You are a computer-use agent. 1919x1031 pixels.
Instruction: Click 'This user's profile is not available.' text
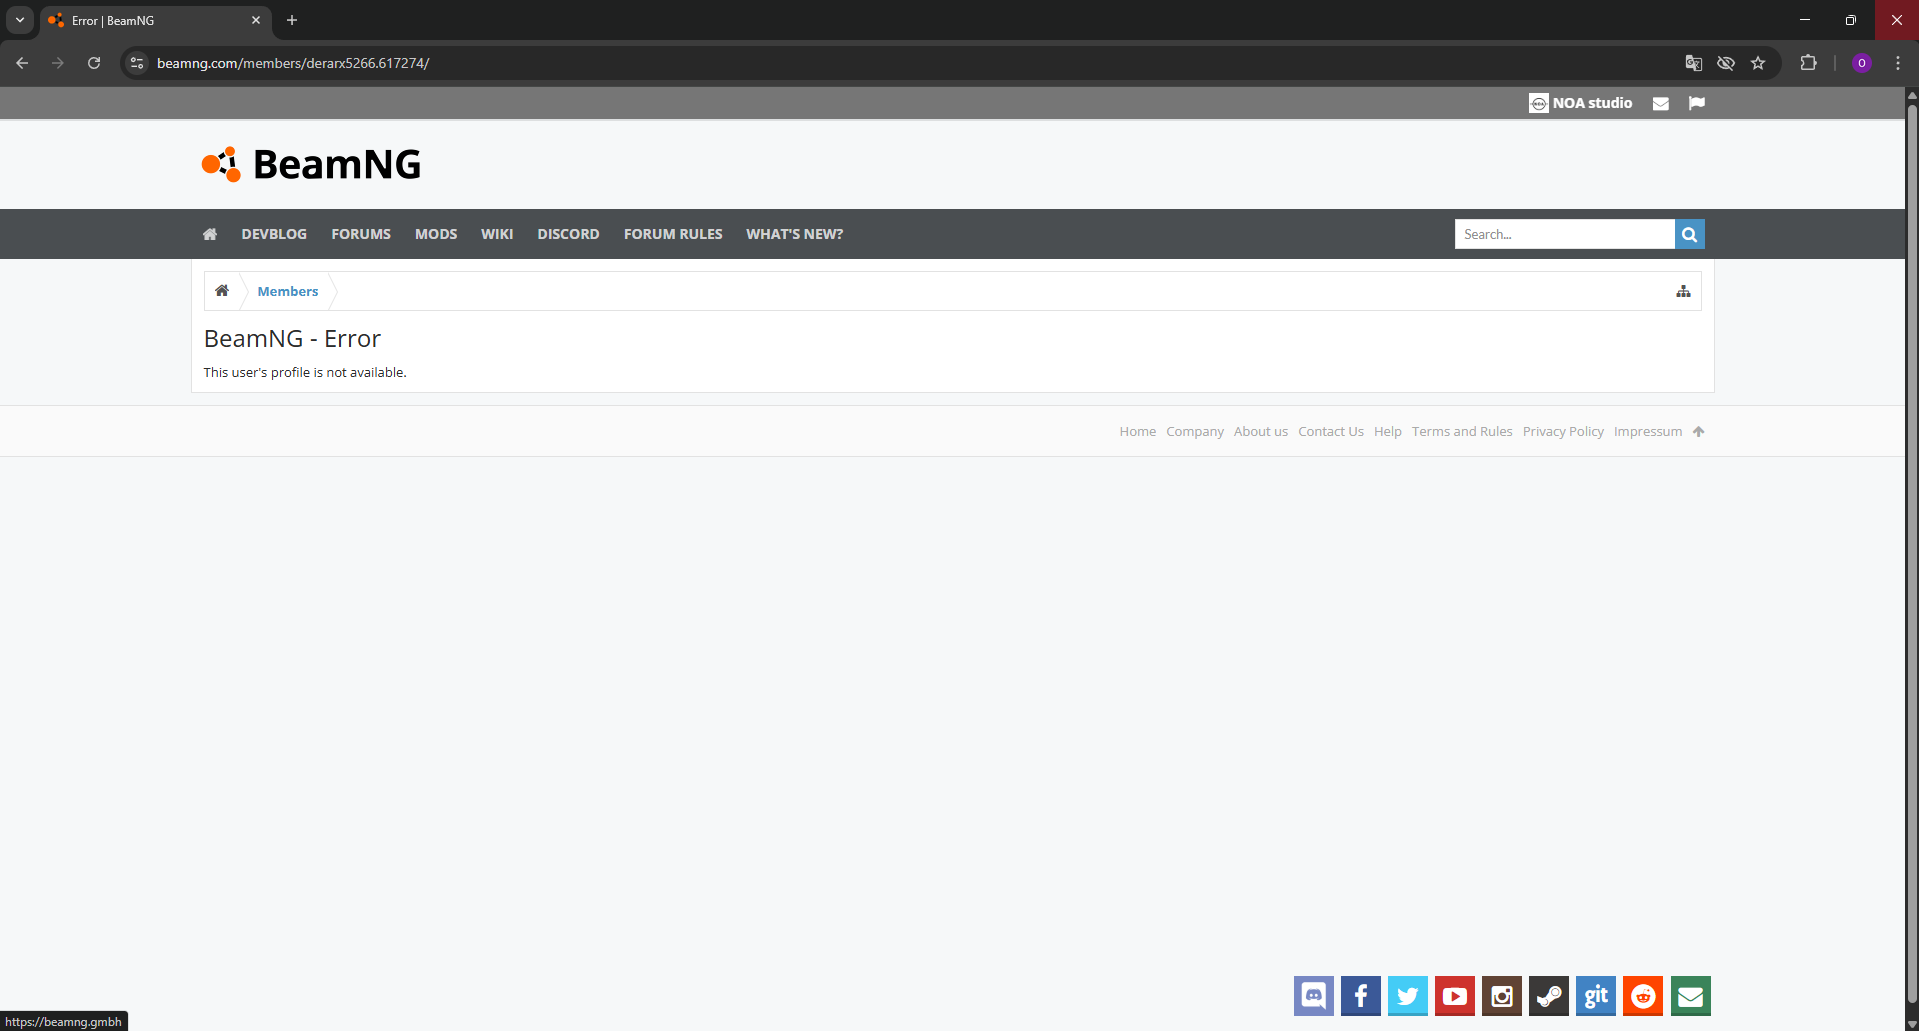pos(305,372)
